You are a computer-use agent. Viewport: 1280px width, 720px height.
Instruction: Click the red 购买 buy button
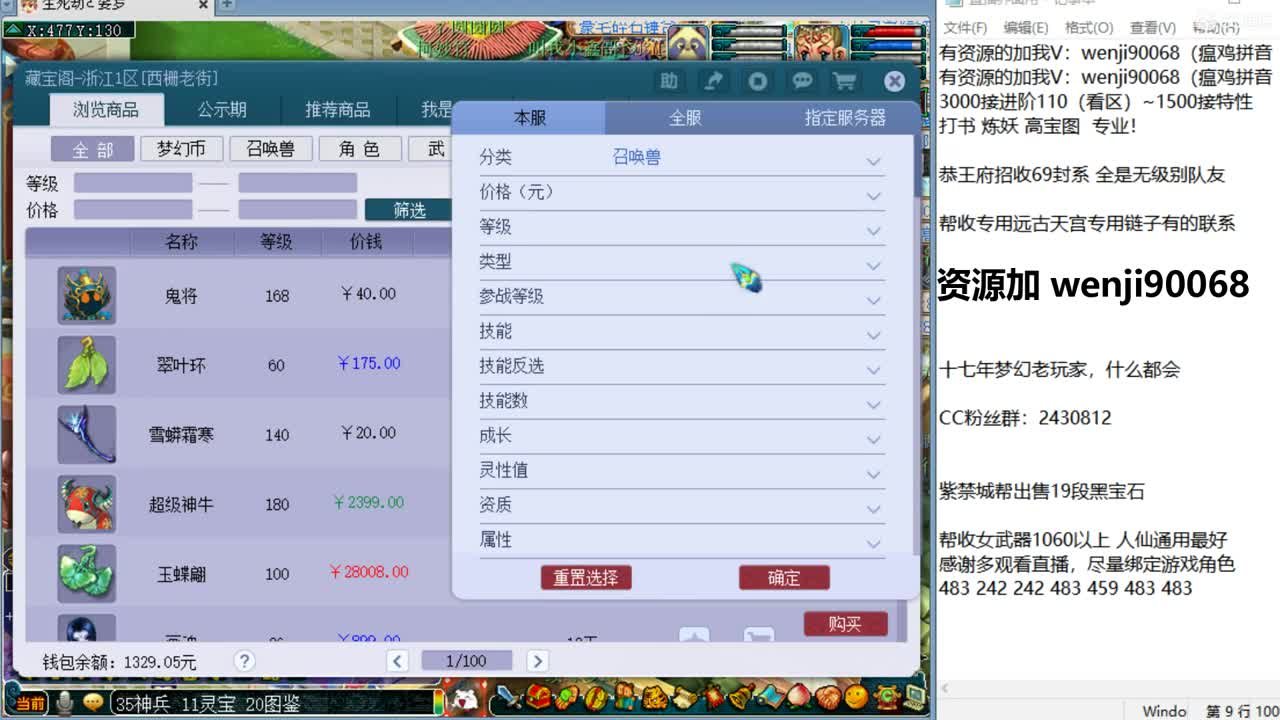coord(845,624)
